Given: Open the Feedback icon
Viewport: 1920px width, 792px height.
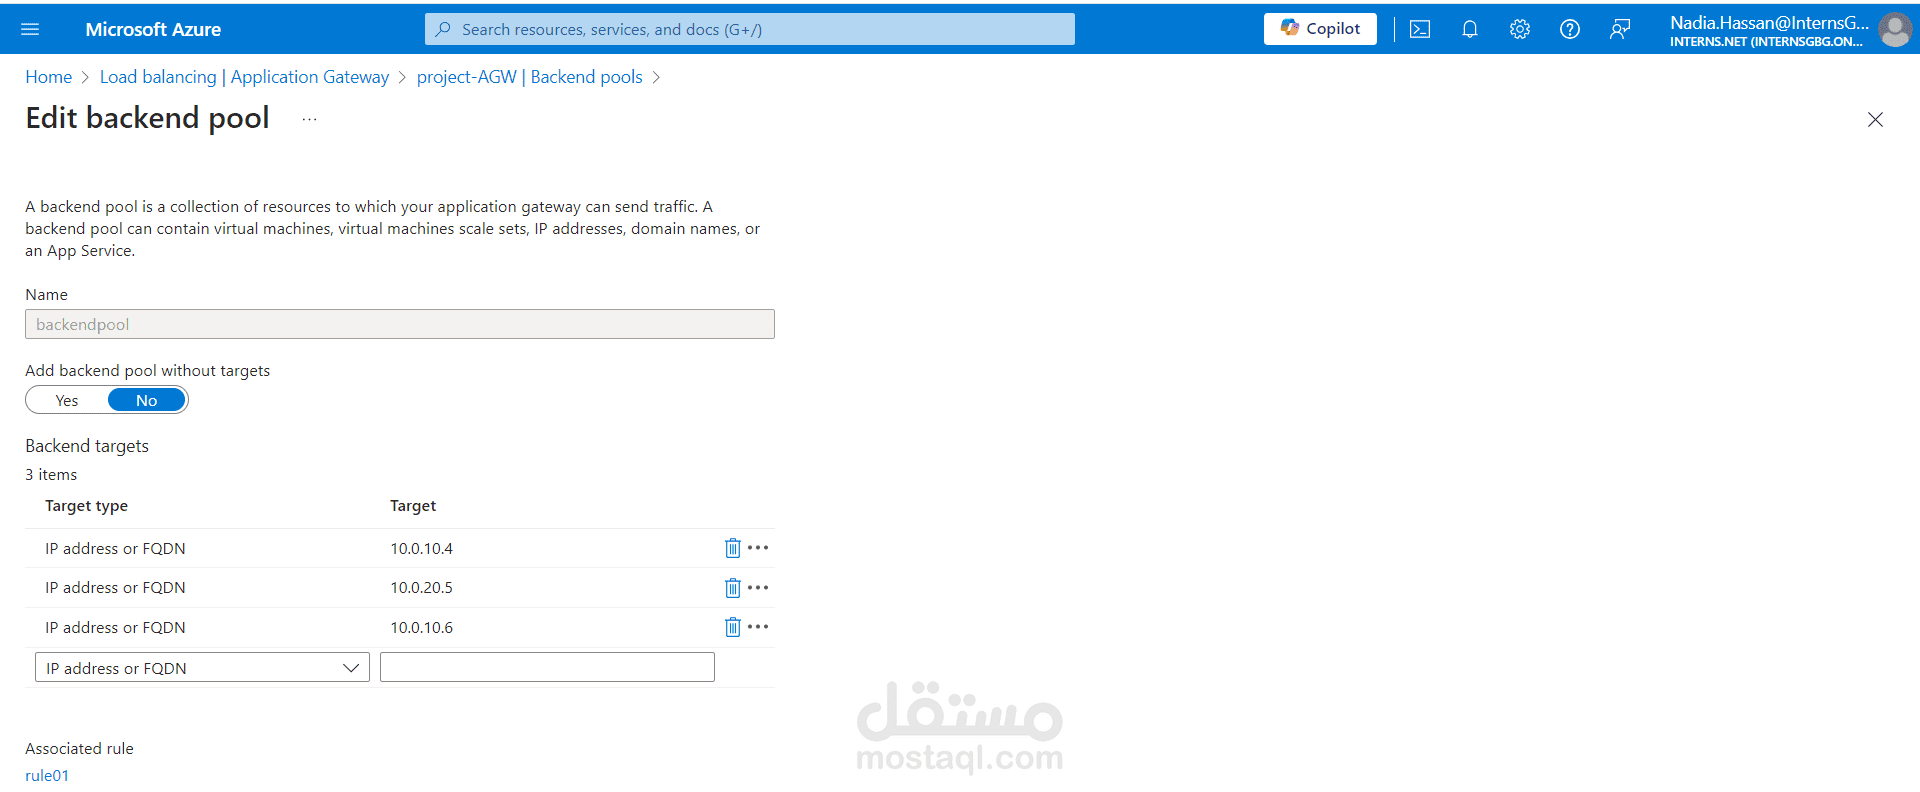Looking at the screenshot, I should (x=1620, y=29).
